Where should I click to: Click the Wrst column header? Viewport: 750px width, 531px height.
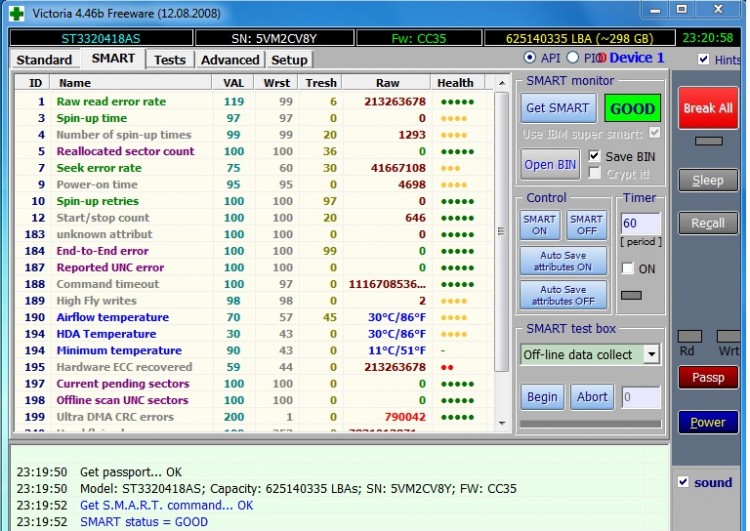(276, 83)
